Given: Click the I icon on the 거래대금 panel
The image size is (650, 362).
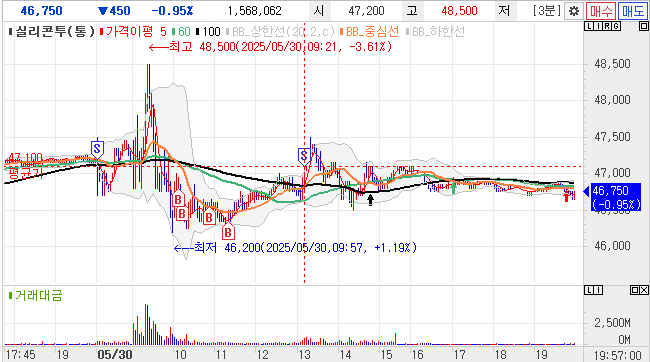Looking at the screenshot, I should 598,290.
